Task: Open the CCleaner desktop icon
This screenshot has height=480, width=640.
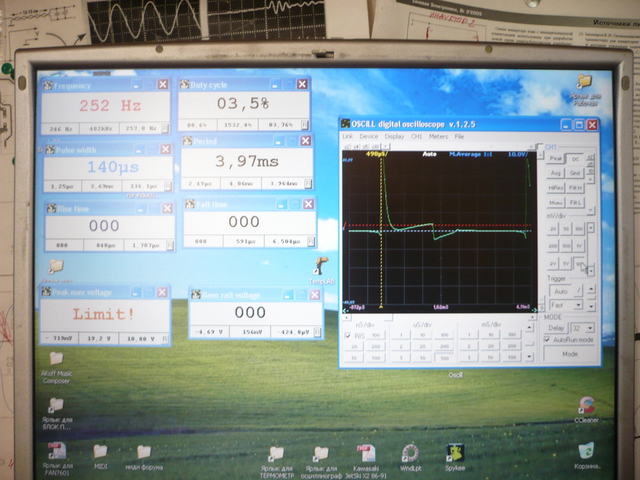Action: pos(586,406)
